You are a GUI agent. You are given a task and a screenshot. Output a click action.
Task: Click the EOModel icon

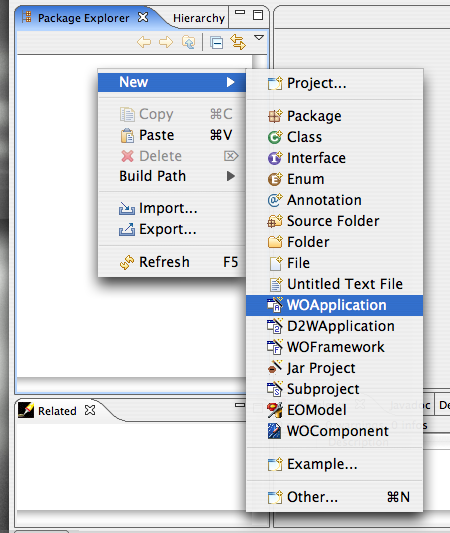275,410
